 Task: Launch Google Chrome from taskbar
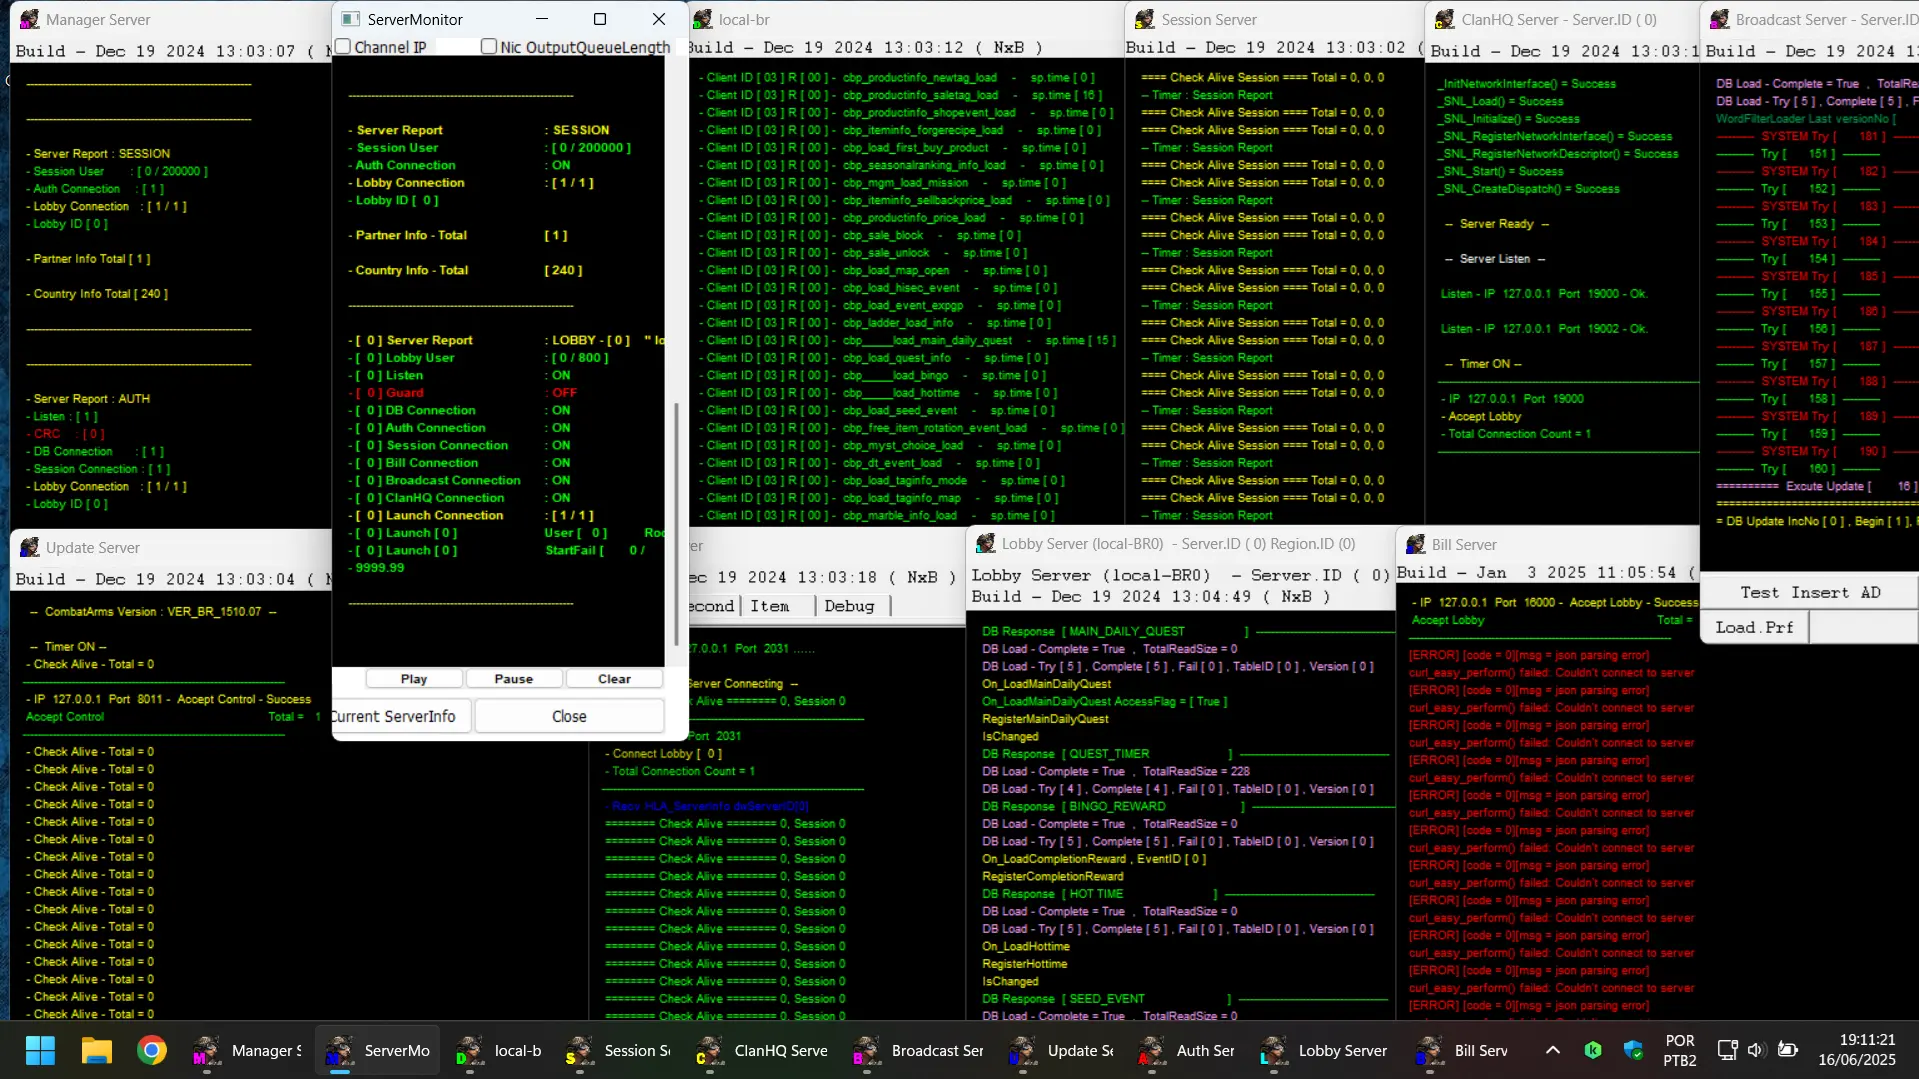point(152,1050)
